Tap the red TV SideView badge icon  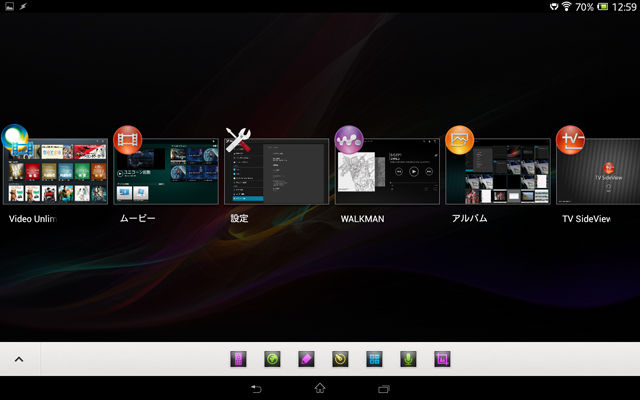pos(571,140)
